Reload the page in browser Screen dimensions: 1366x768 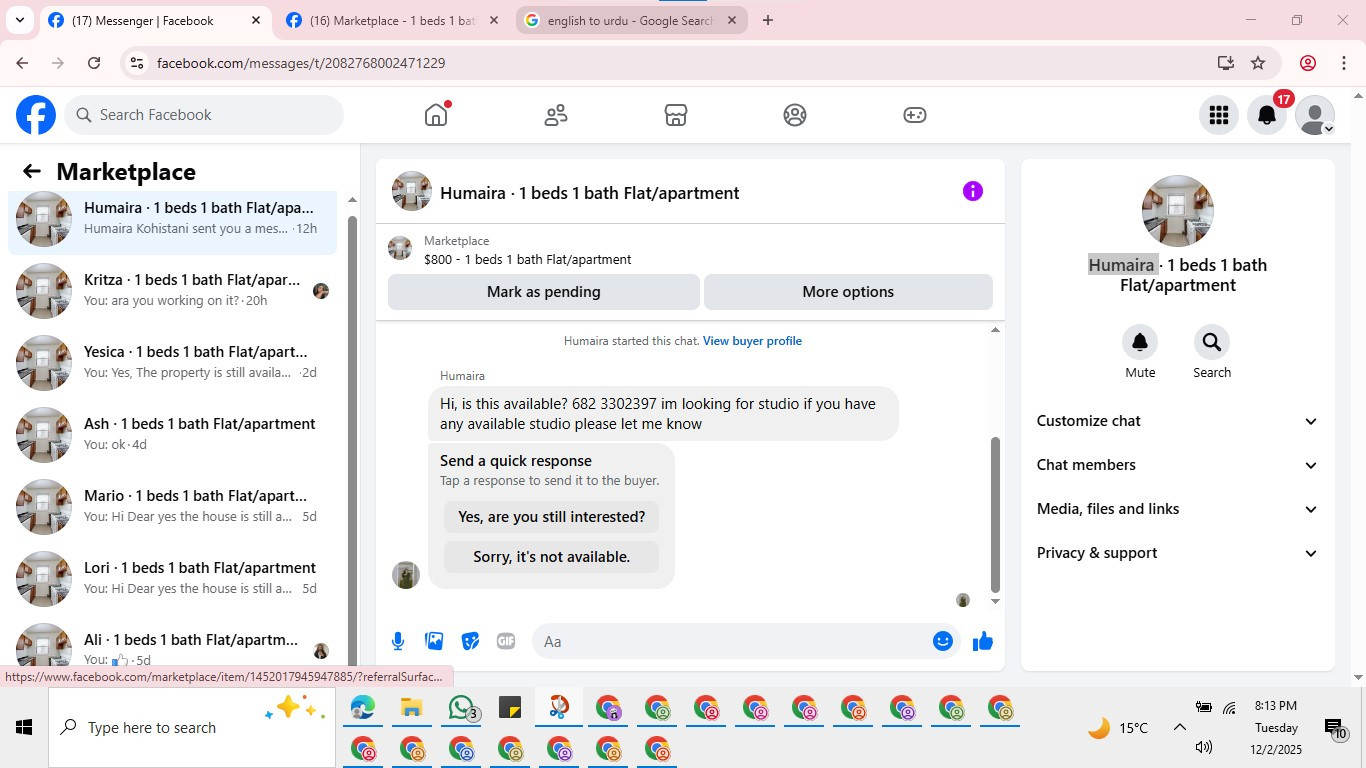point(94,63)
